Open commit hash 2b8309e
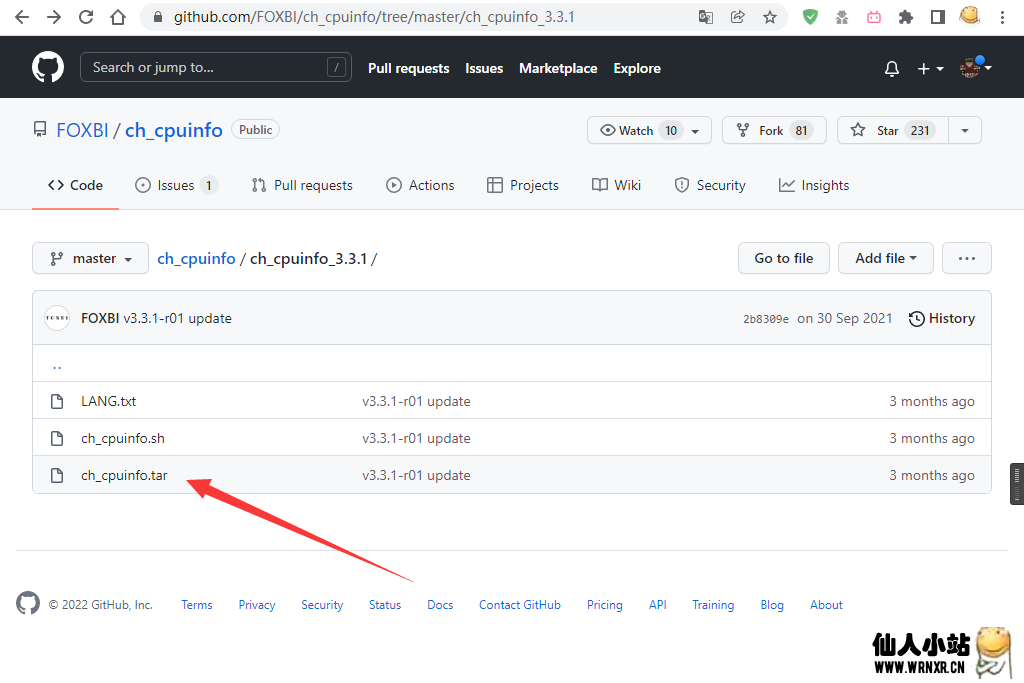The height and width of the screenshot is (683, 1024). (765, 319)
